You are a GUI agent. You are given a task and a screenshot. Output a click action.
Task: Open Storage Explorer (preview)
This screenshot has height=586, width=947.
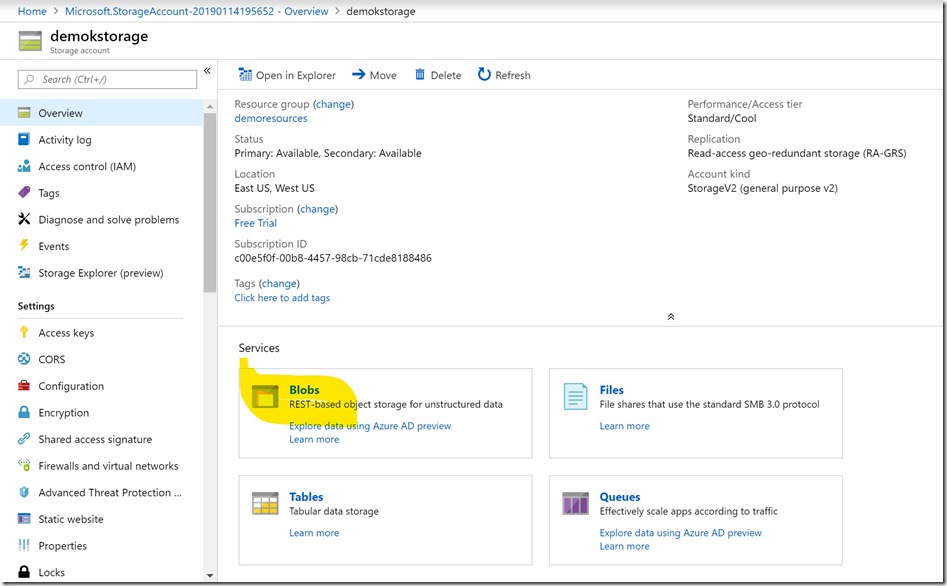(101, 272)
